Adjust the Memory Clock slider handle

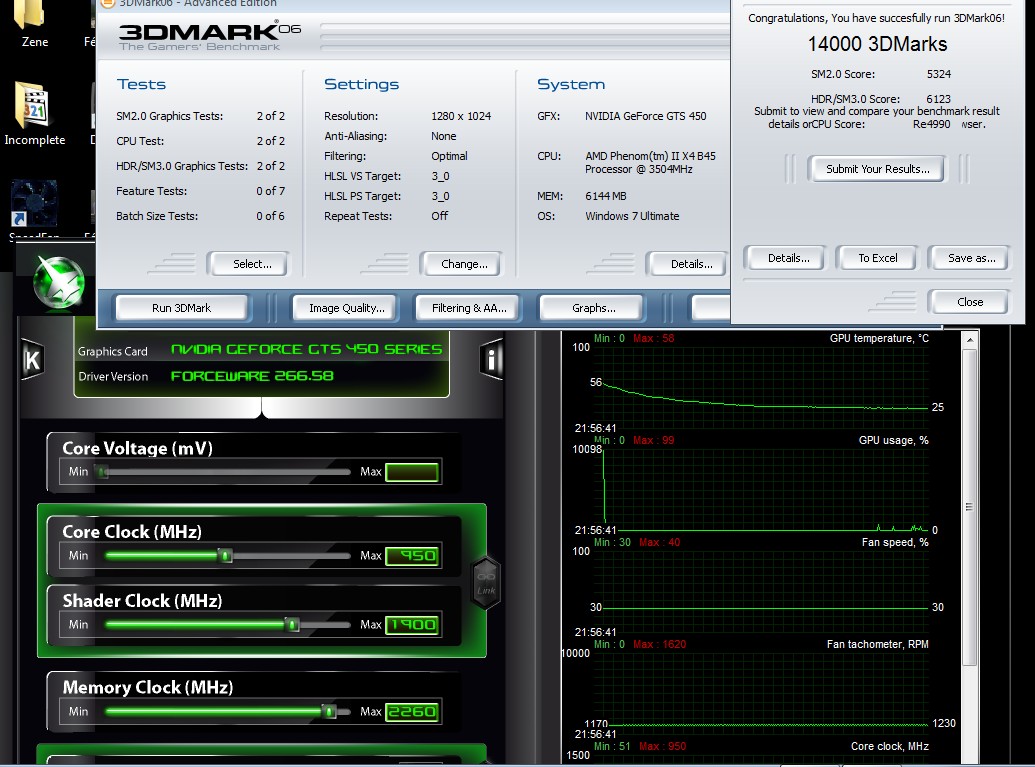[329, 712]
